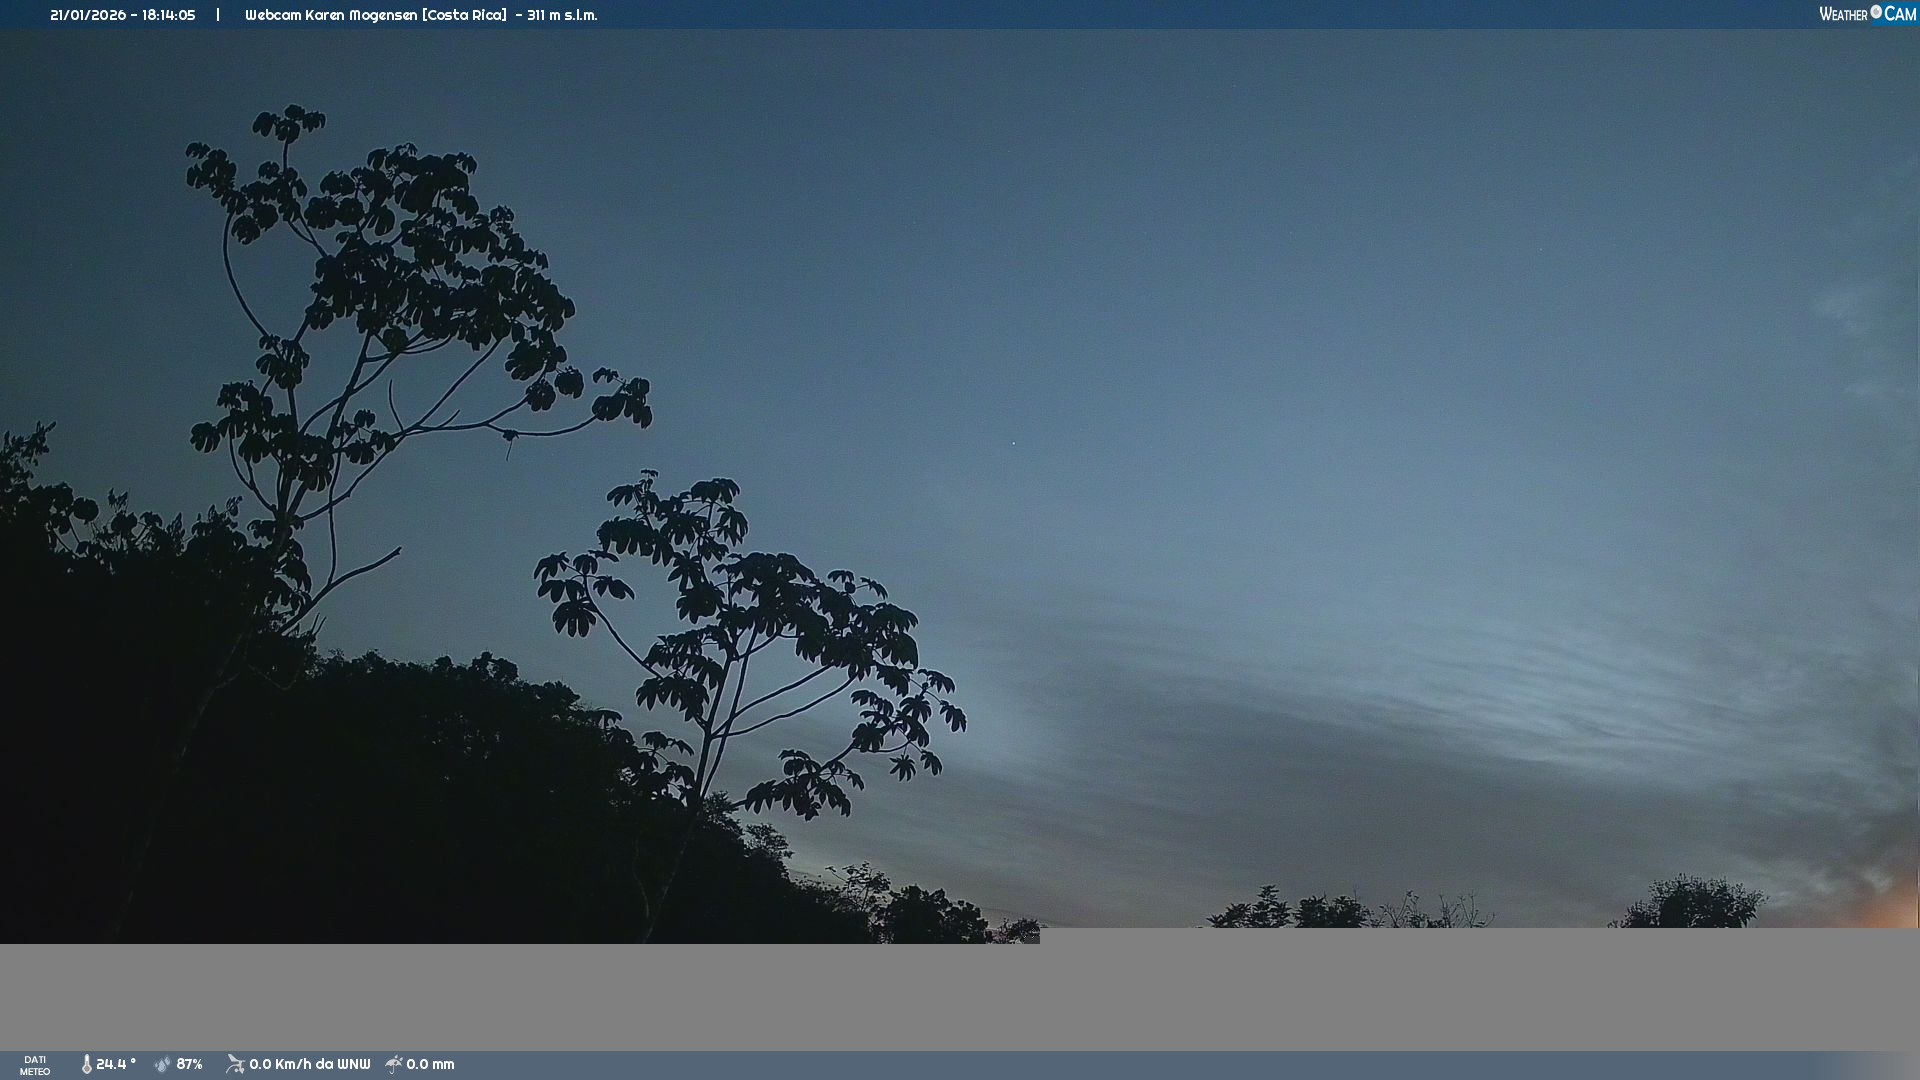
Task: Click the bright star in the sky
Action: coord(1013,442)
